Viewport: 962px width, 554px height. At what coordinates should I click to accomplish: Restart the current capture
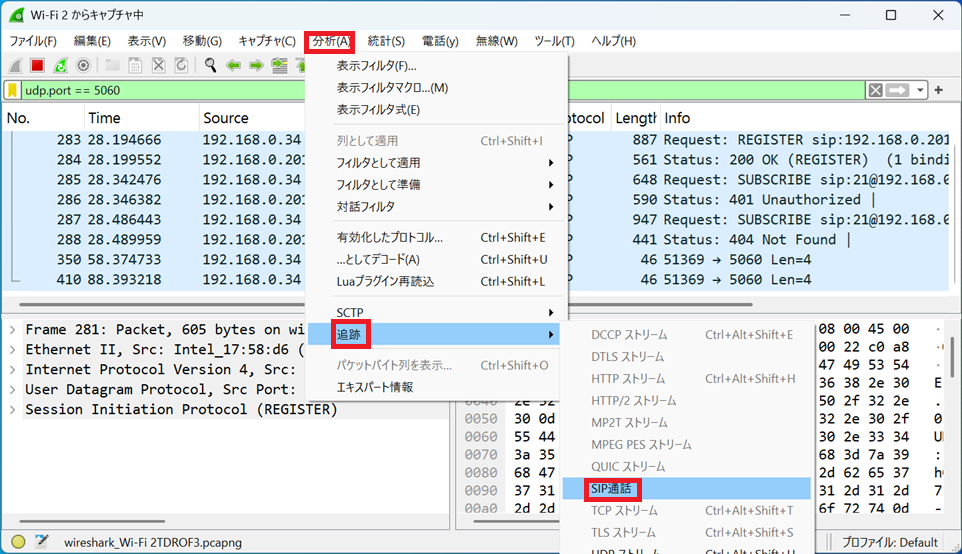(x=60, y=65)
